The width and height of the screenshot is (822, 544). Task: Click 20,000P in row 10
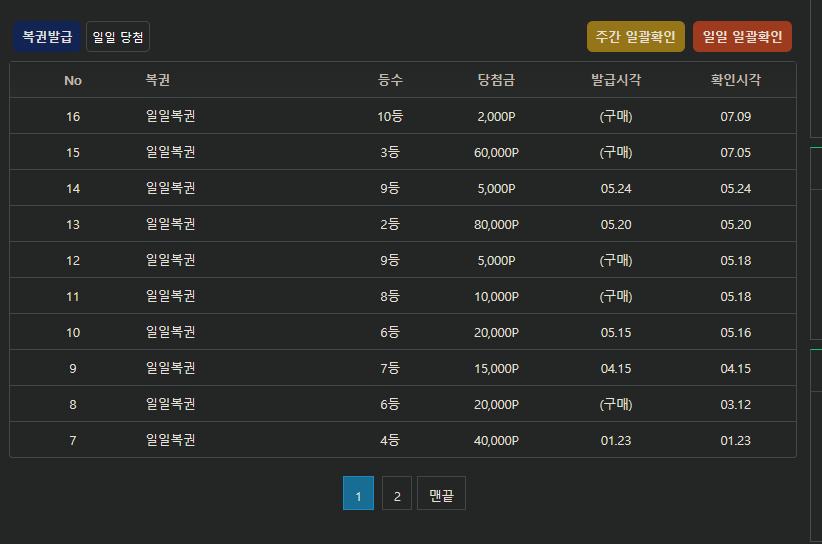pyautogui.click(x=496, y=332)
